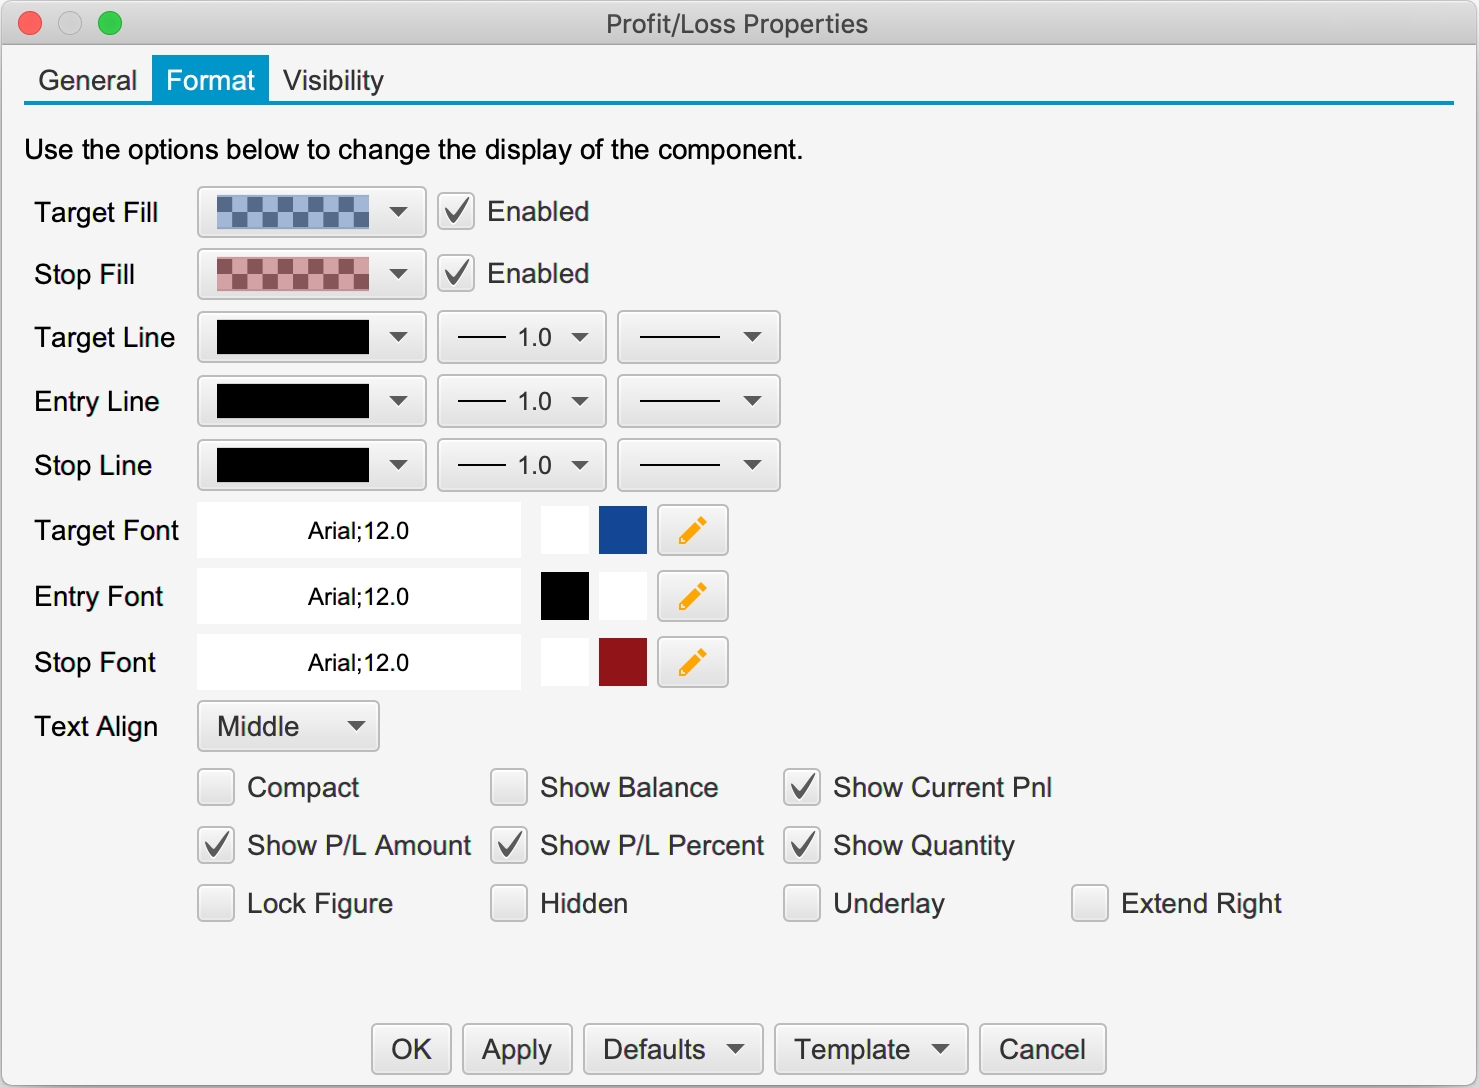The width and height of the screenshot is (1479, 1088).
Task: Check the Extend Right option
Action: pyautogui.click(x=1090, y=903)
